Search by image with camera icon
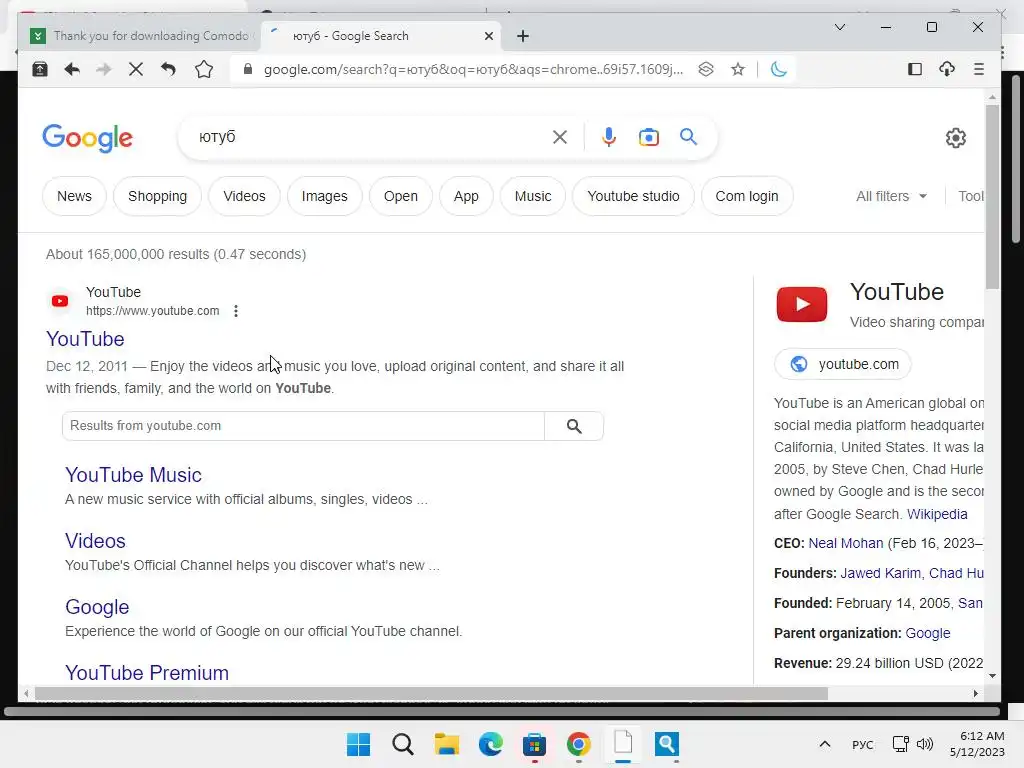 pos(648,137)
